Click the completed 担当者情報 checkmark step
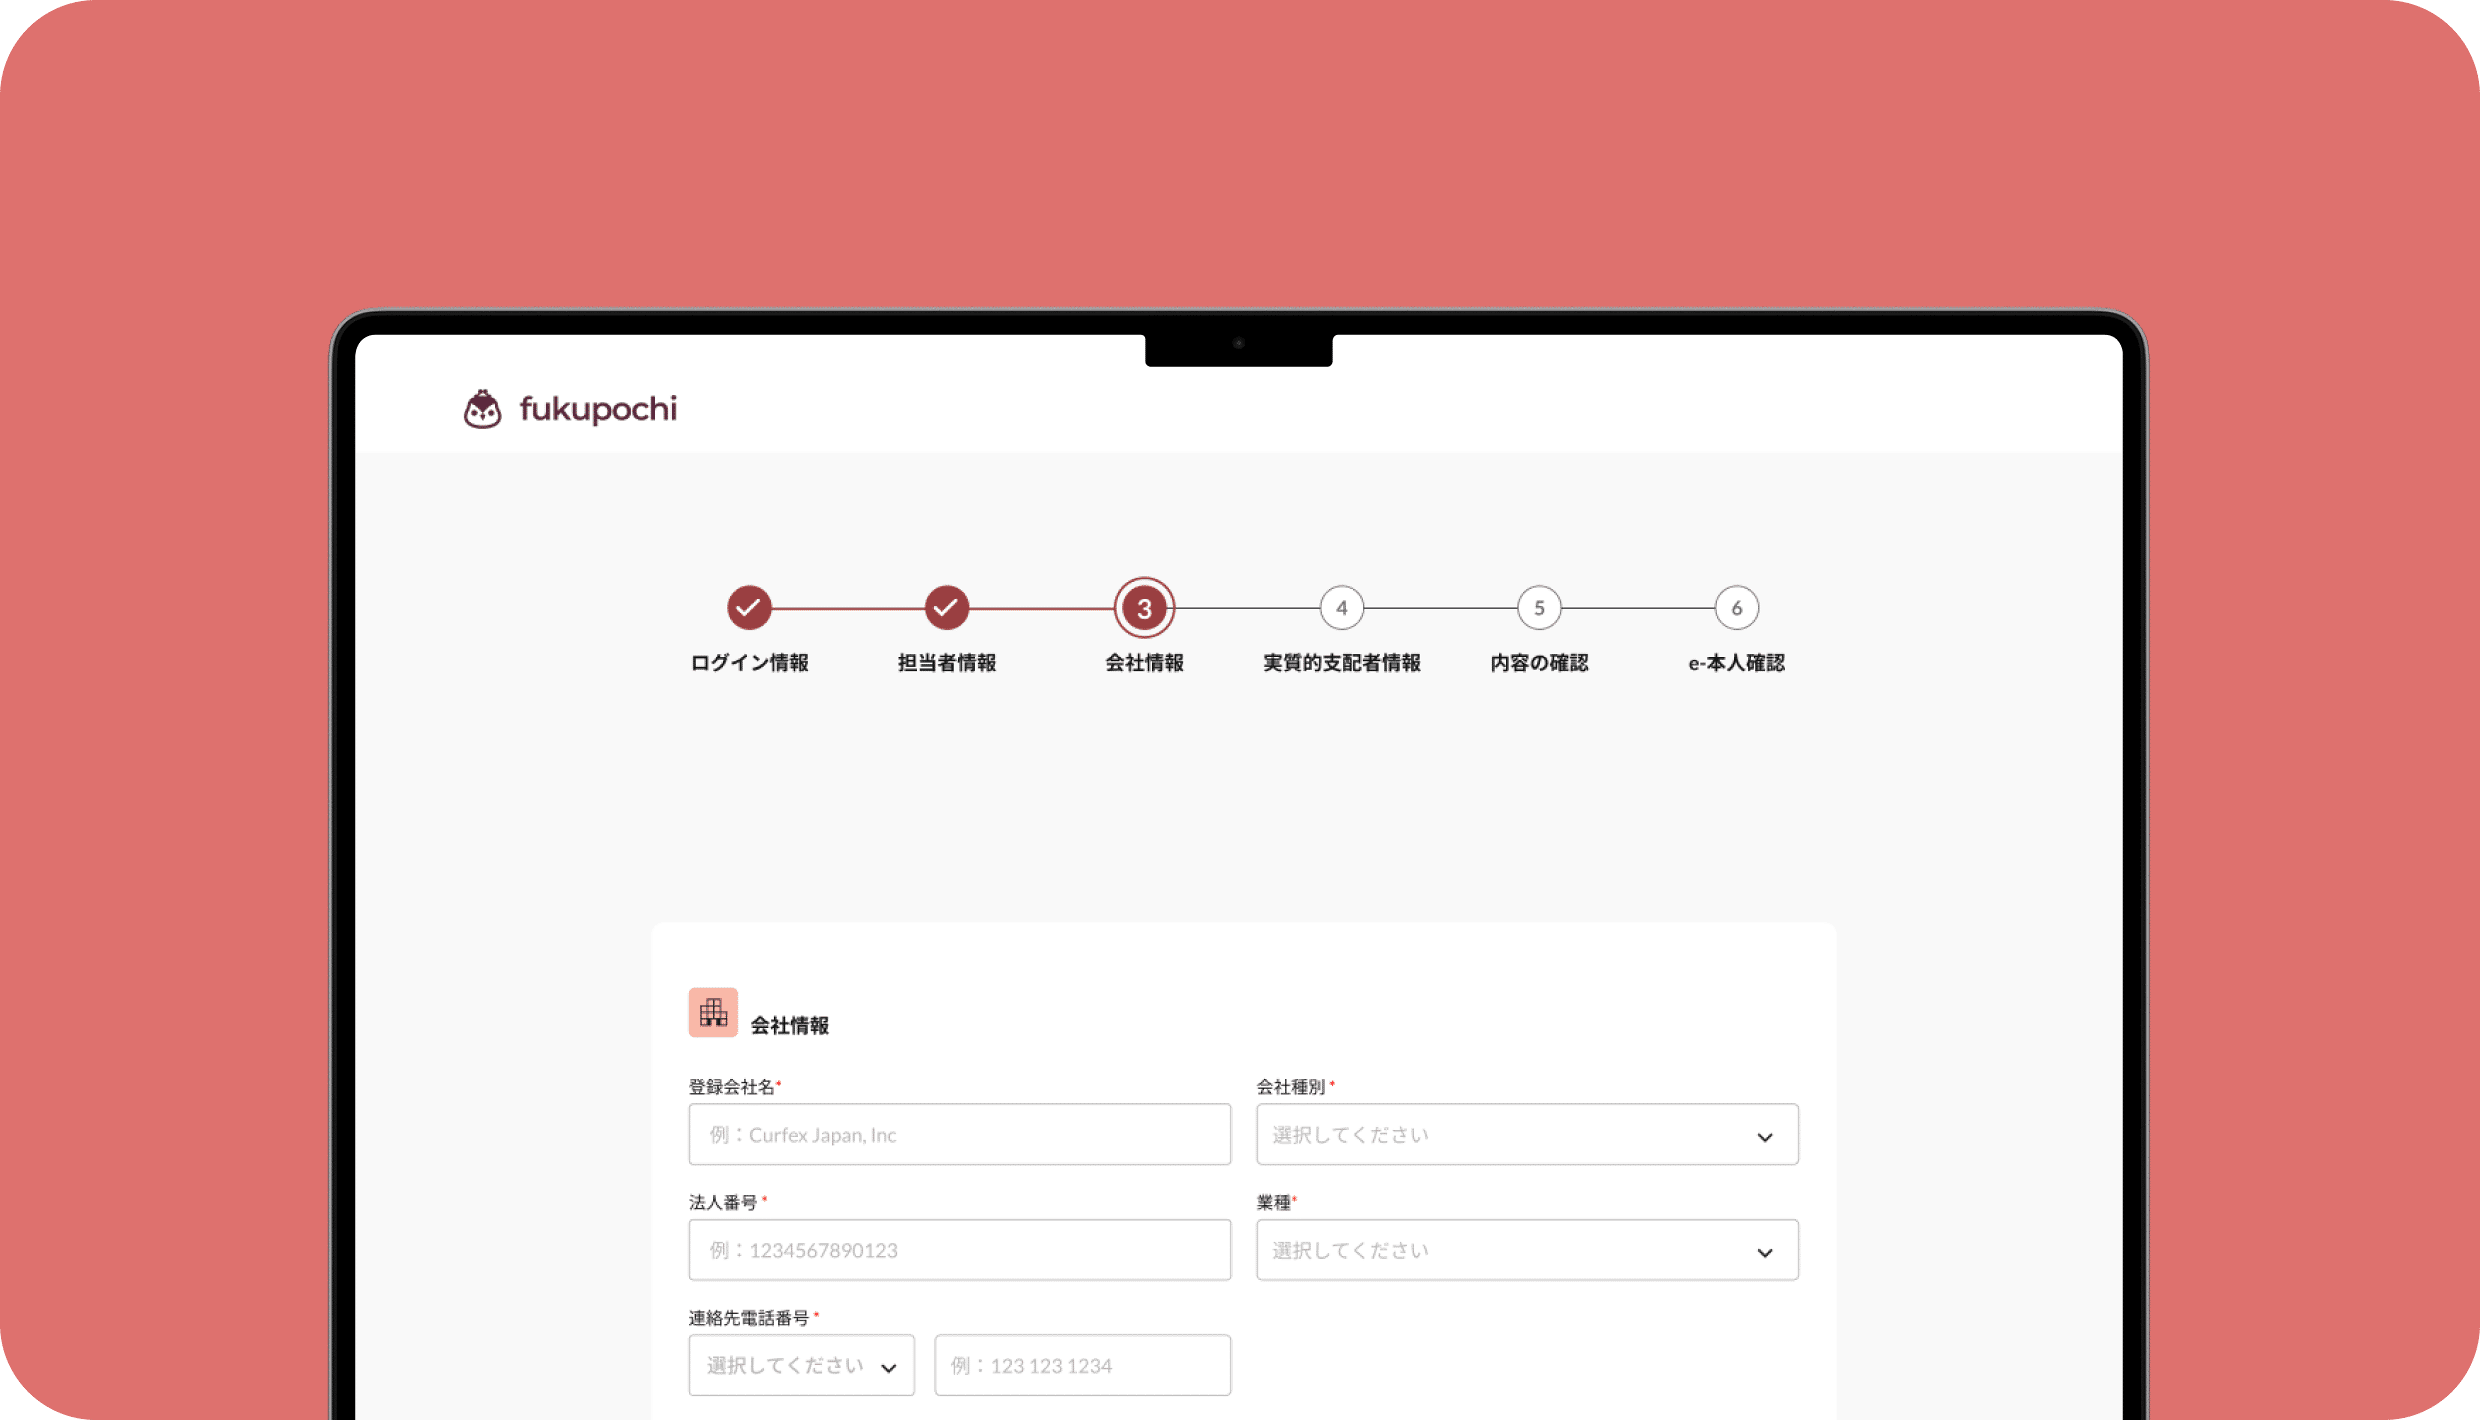Image resolution: width=2480 pixels, height=1420 pixels. point(946,607)
